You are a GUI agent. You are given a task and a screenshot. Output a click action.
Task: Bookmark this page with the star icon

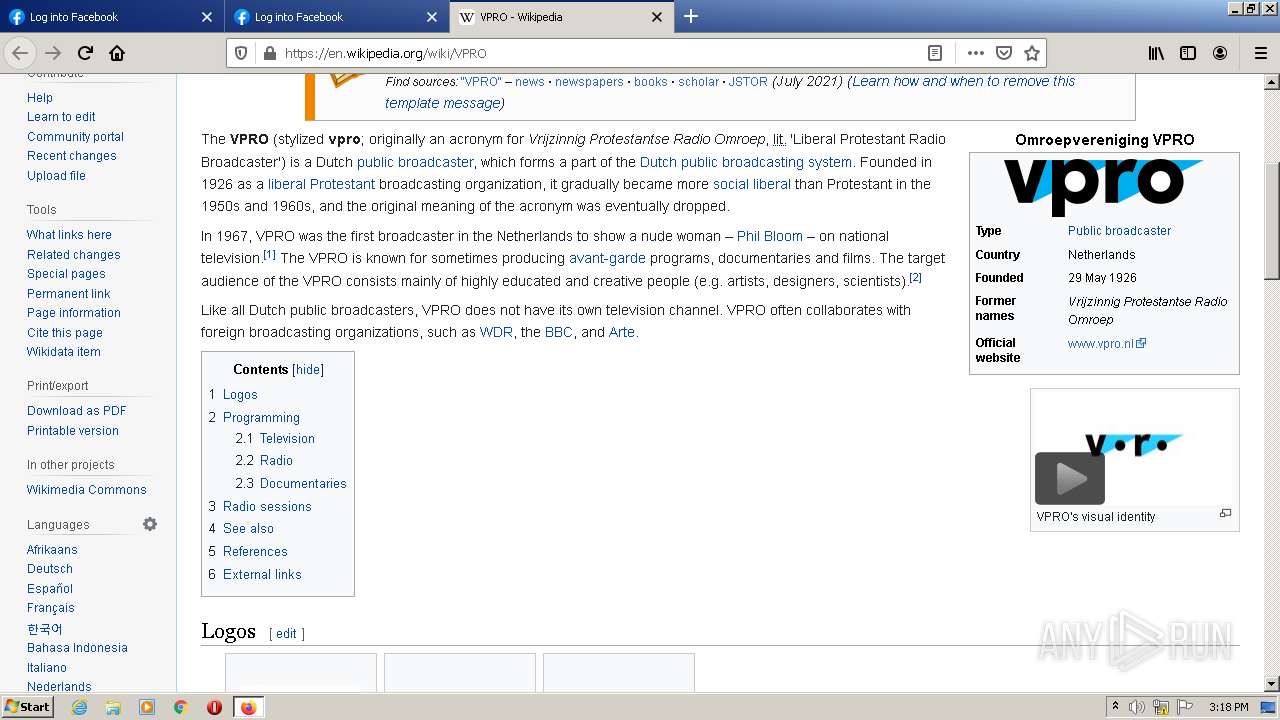coord(1032,53)
